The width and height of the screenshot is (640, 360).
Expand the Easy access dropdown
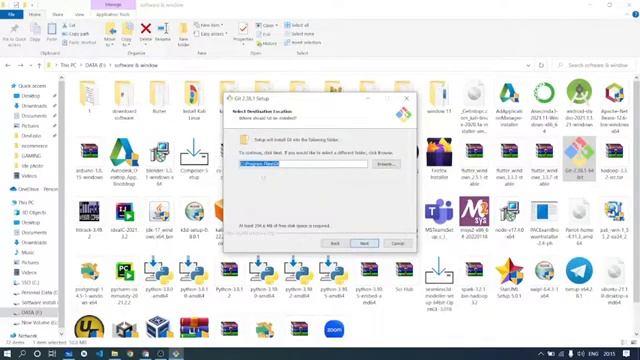tap(211, 34)
